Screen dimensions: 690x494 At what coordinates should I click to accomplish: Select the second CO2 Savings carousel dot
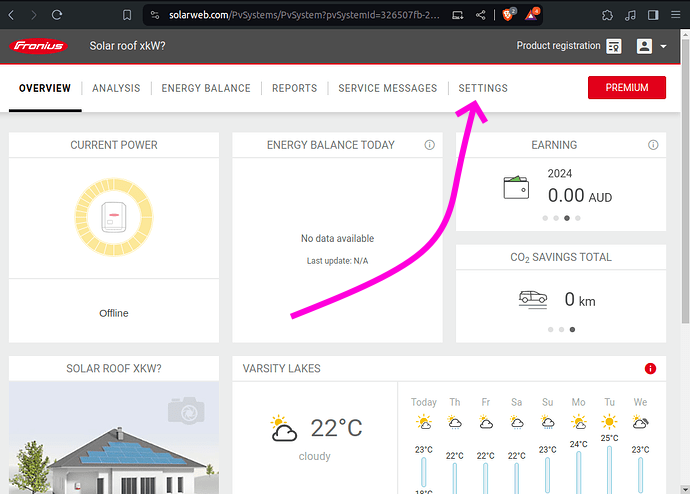click(x=562, y=329)
